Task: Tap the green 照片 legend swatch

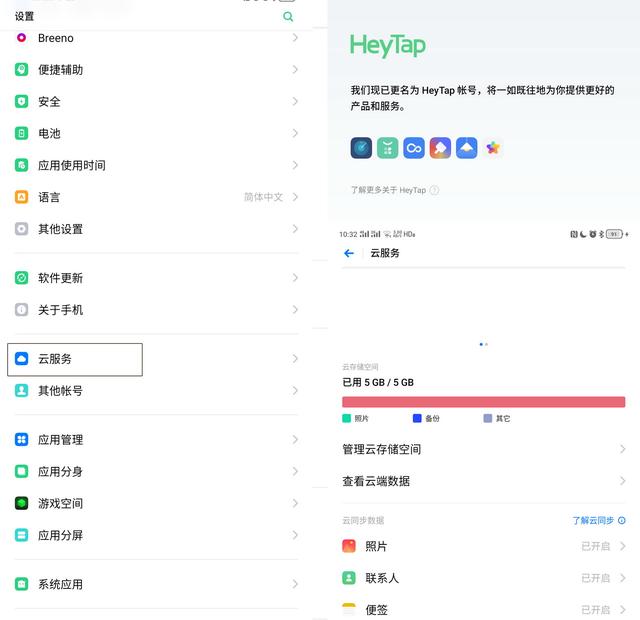Action: 347,418
